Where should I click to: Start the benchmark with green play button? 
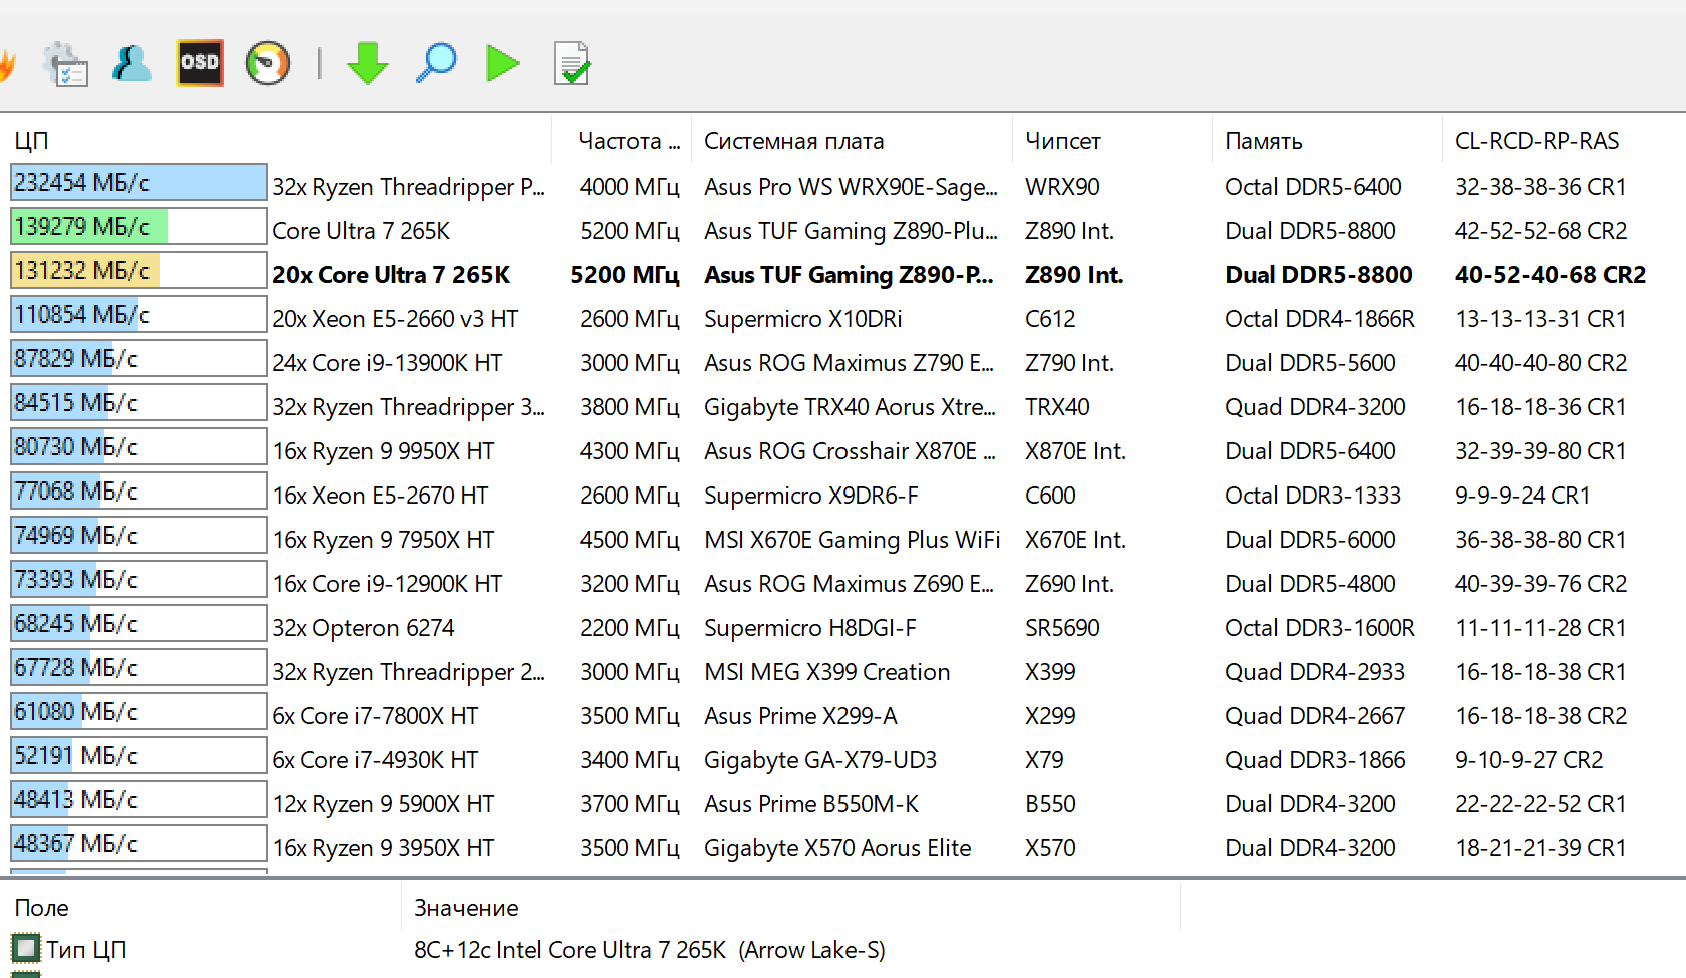[x=503, y=63]
